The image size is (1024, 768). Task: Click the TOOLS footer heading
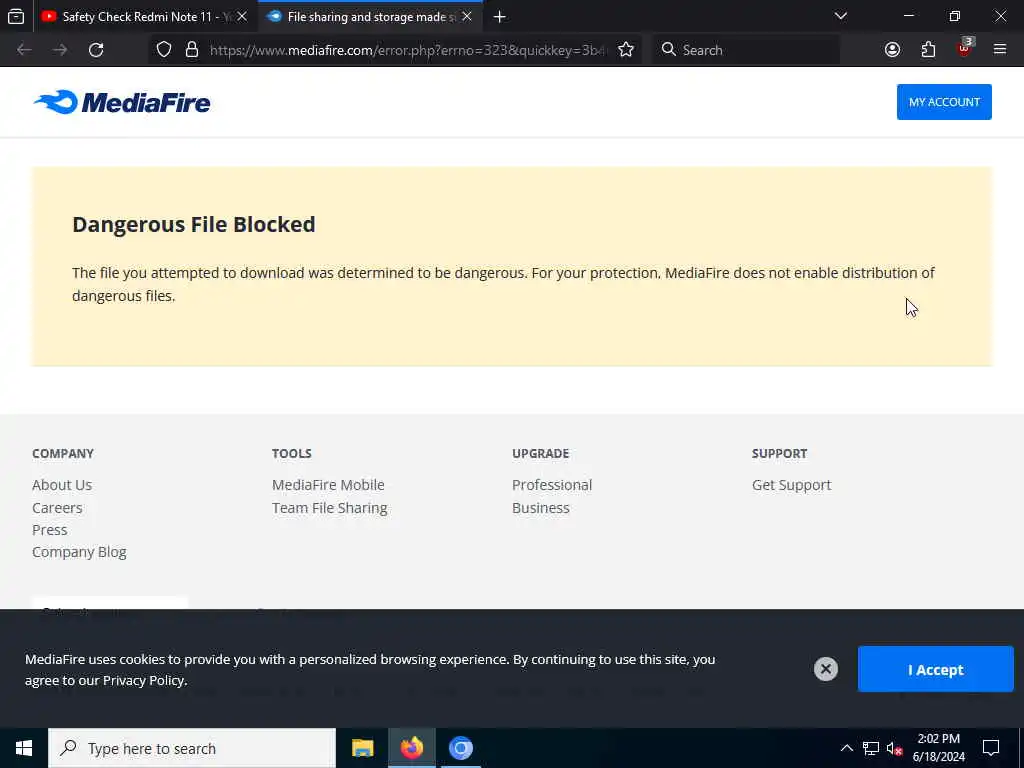291,453
